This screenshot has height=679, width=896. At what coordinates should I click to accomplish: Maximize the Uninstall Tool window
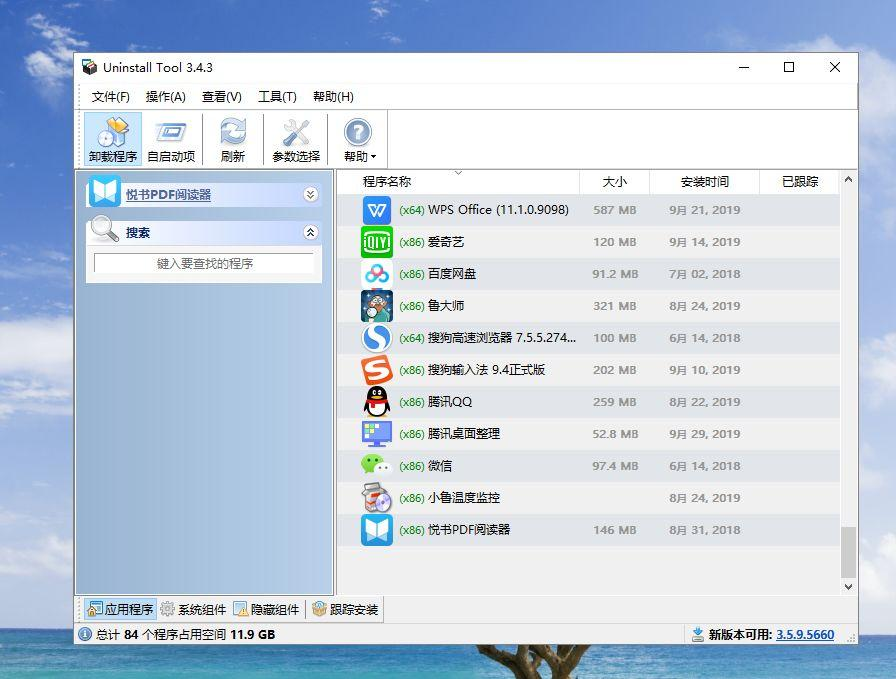(789, 67)
